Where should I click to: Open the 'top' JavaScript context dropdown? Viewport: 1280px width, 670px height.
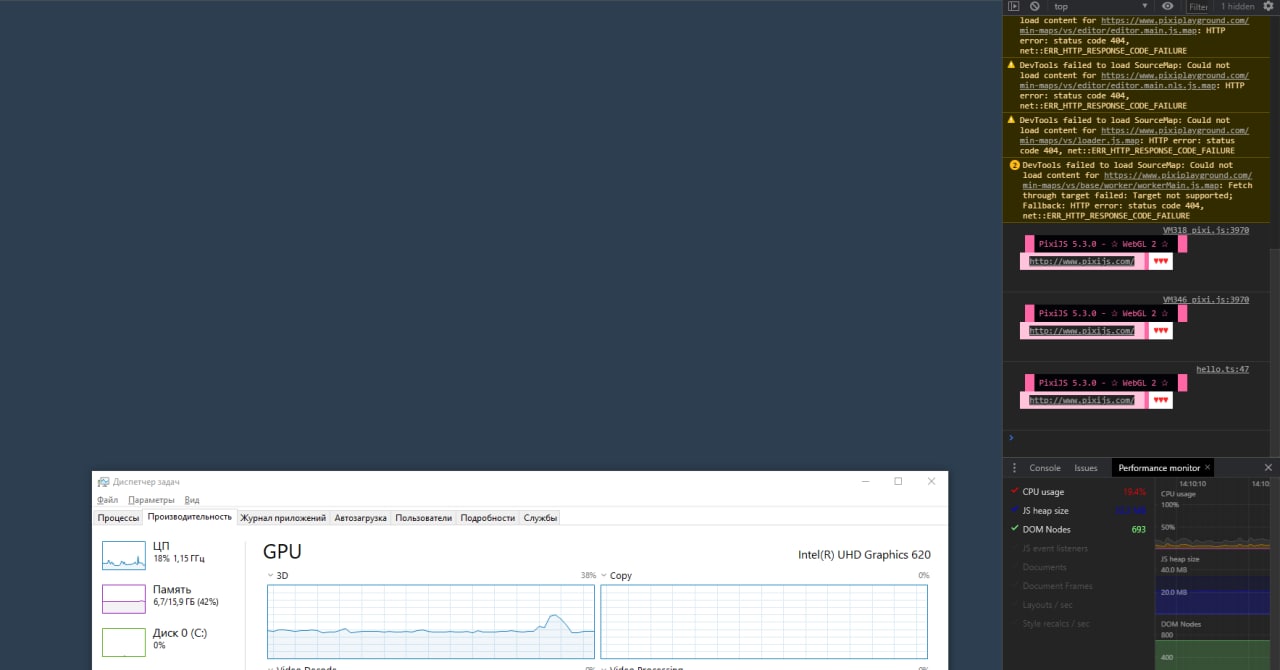click(1101, 6)
